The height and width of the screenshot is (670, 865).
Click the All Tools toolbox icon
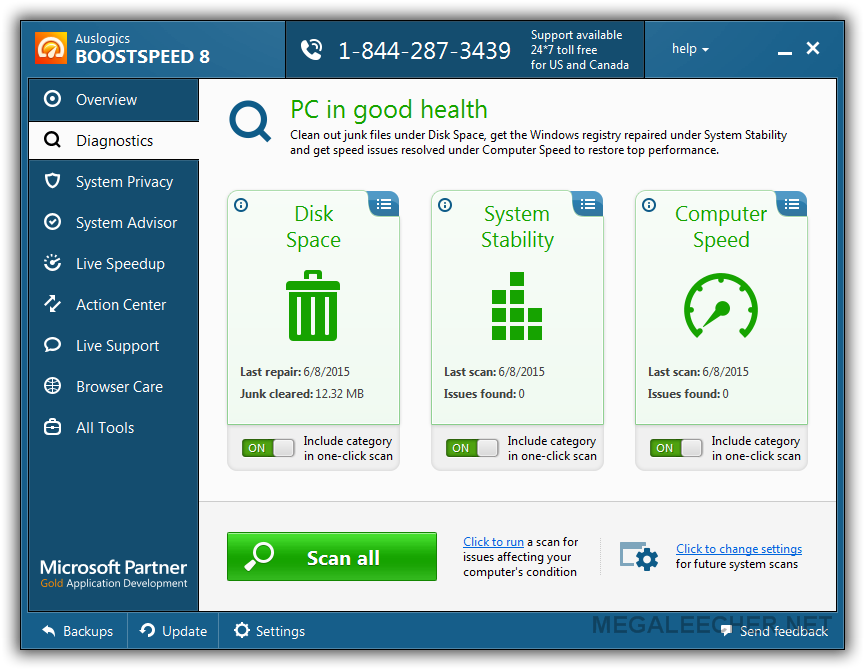[x=52, y=427]
